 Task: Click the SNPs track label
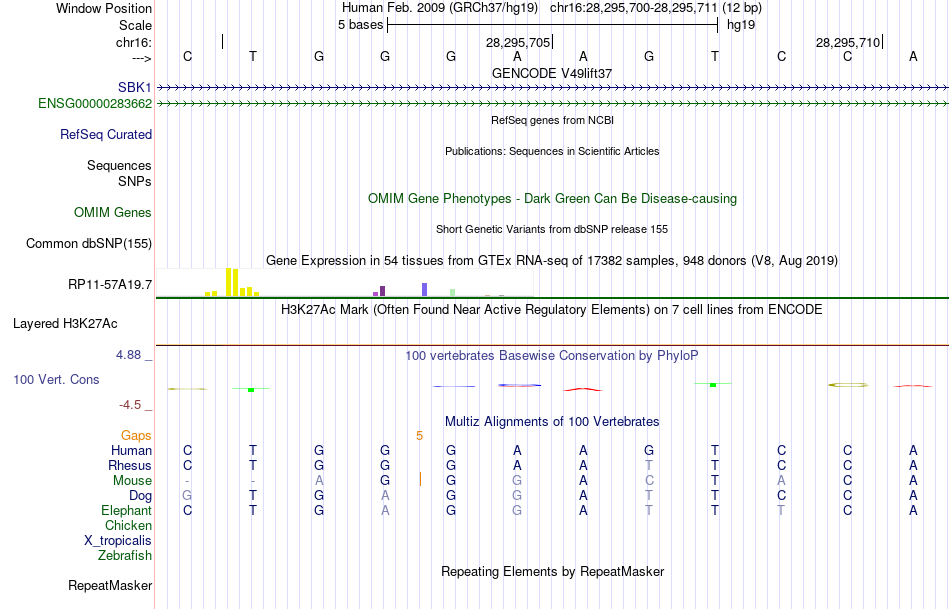(x=135, y=181)
